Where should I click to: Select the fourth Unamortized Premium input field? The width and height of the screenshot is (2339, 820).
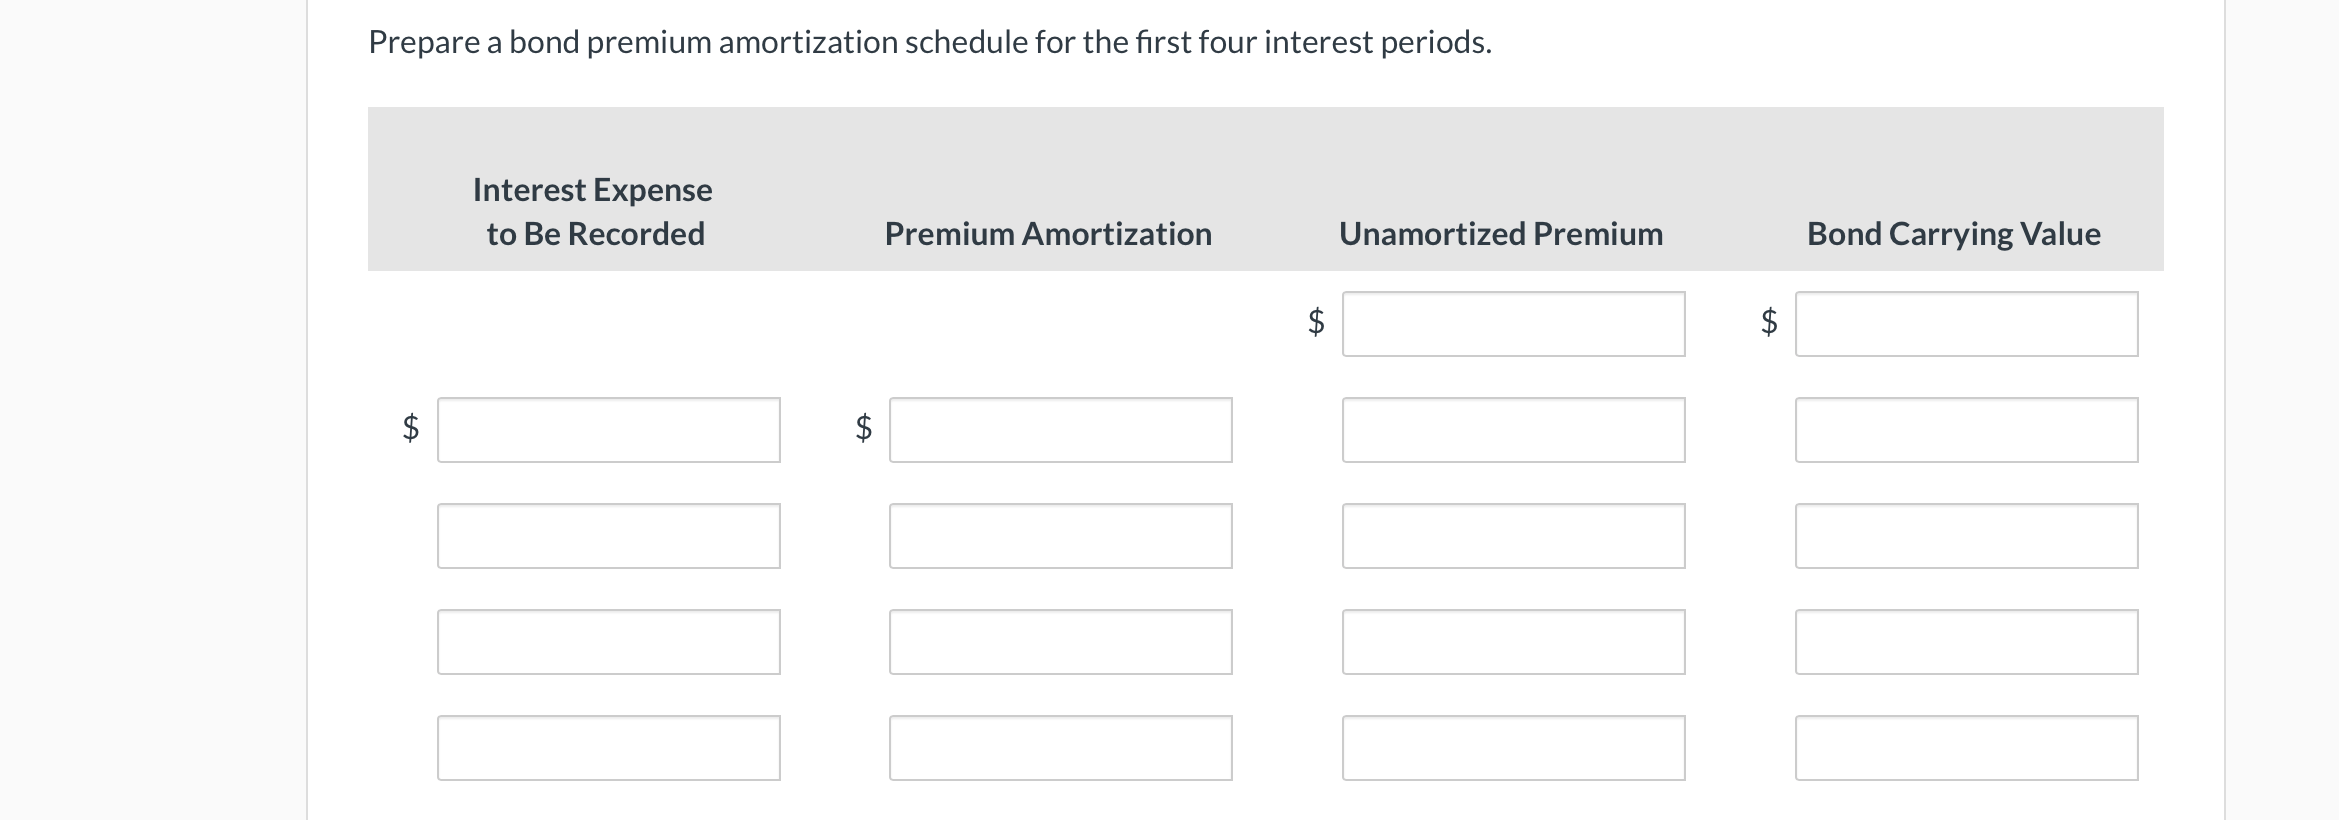1512,641
